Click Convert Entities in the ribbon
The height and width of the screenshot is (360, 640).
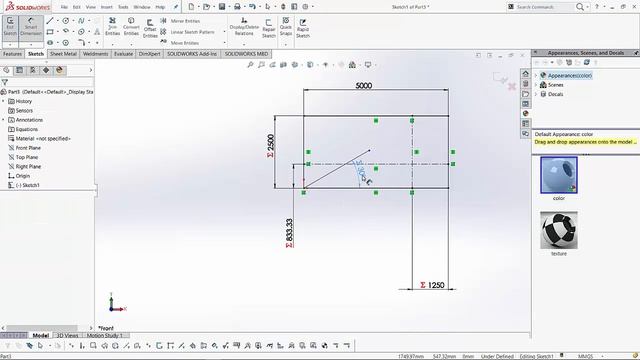pos(131,27)
